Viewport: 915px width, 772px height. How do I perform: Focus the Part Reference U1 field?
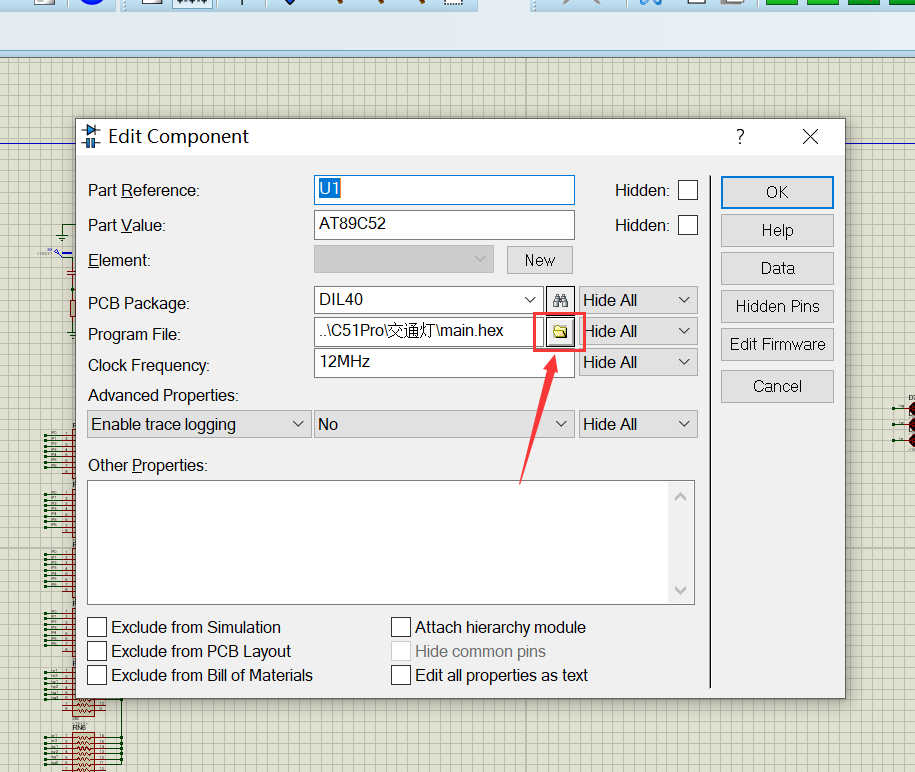[444, 190]
